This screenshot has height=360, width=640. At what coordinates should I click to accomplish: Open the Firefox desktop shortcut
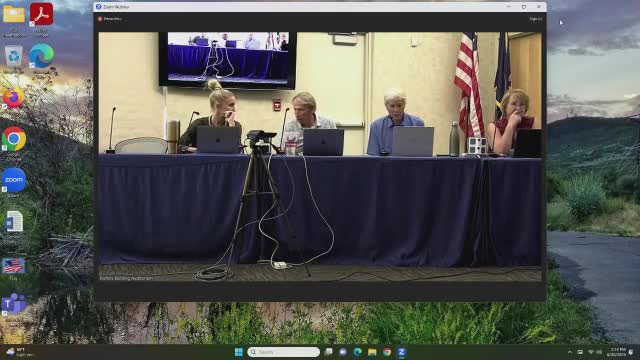coord(13,98)
